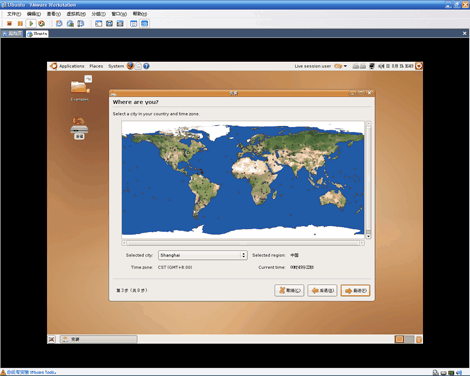Image resolution: width=470 pixels, height=376 pixels.
Task: Open the Examples folder on the desktop
Action: (x=80, y=88)
